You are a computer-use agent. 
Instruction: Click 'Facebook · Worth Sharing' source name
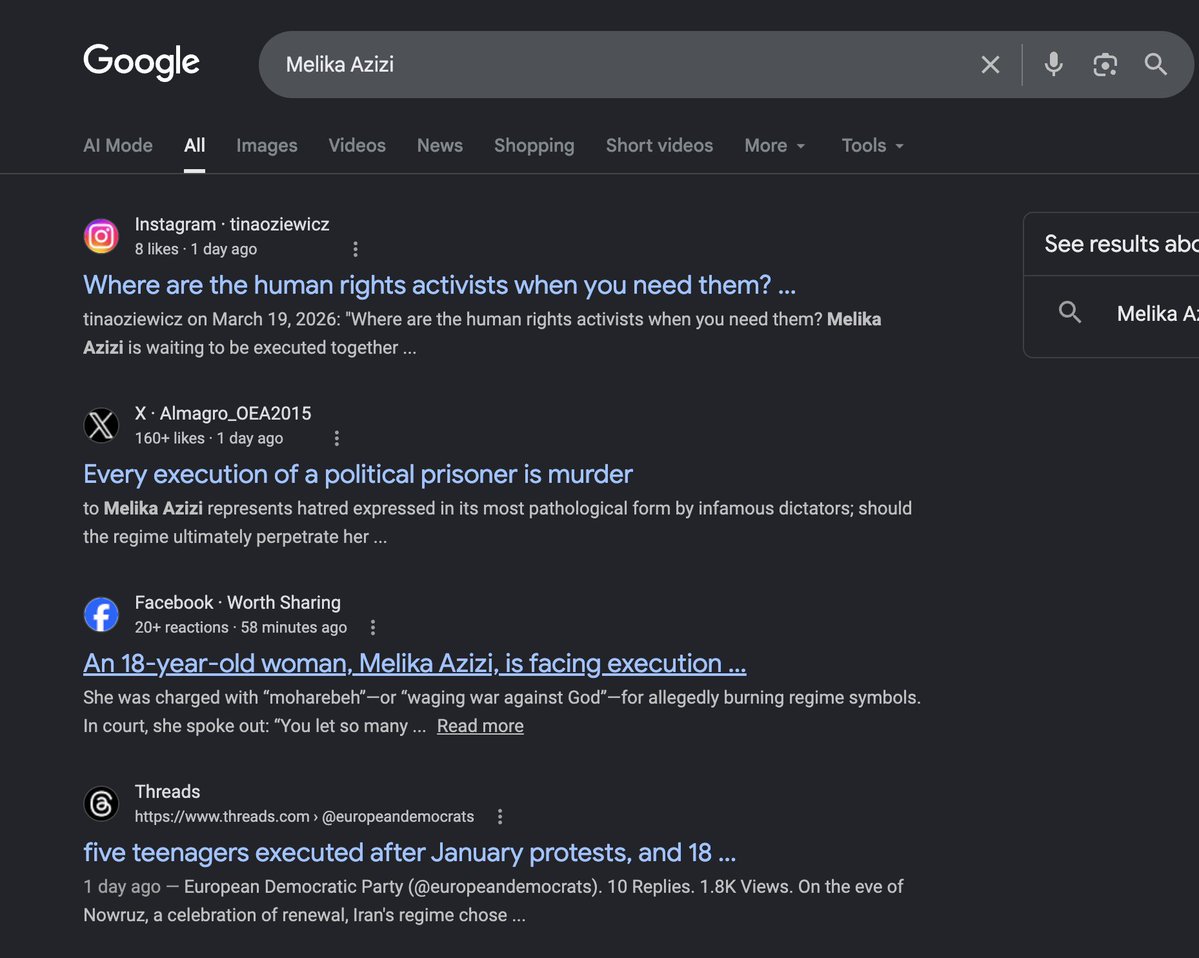click(238, 602)
